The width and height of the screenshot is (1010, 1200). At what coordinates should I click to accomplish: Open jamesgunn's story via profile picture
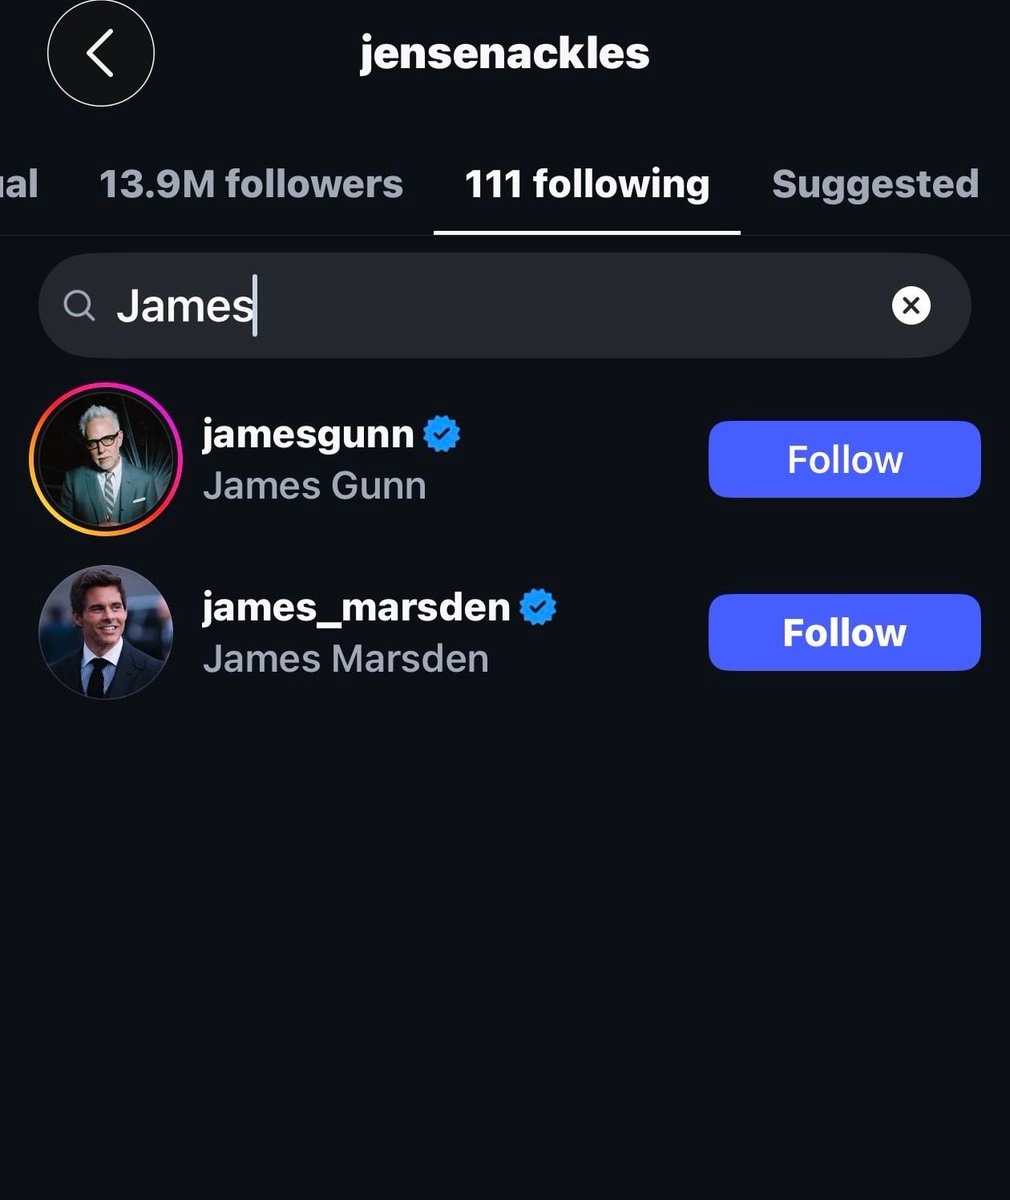click(x=106, y=460)
